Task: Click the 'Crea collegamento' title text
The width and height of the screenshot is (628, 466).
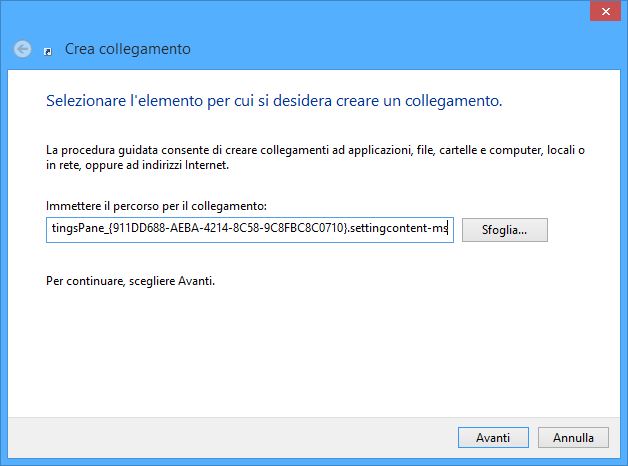Action: coord(128,49)
